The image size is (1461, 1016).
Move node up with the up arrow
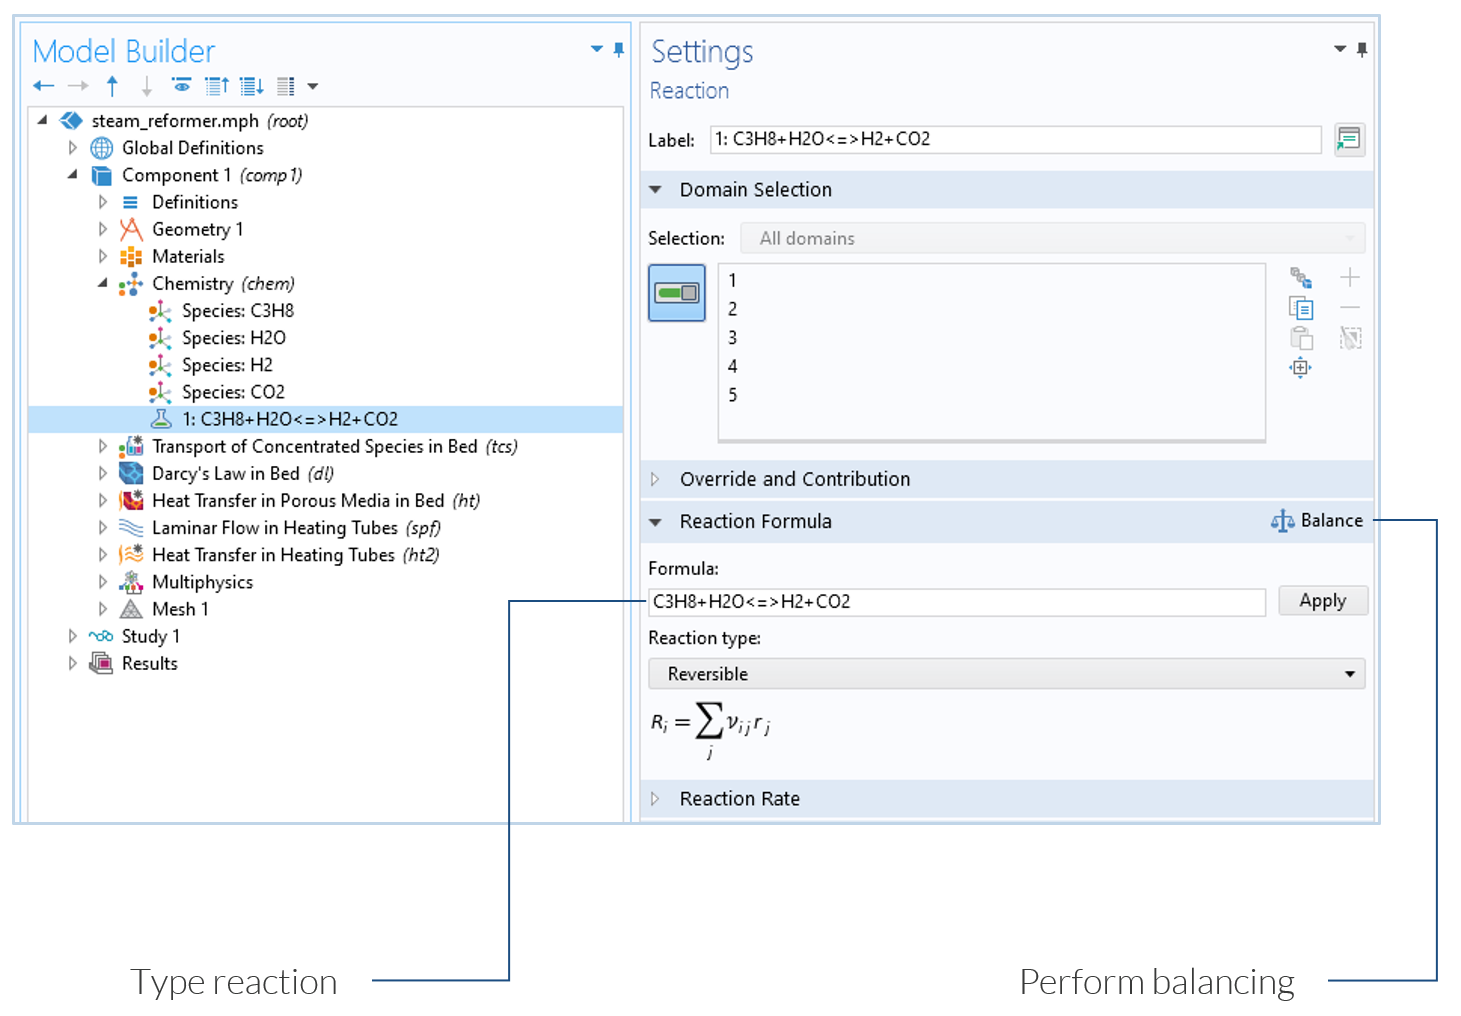112,86
